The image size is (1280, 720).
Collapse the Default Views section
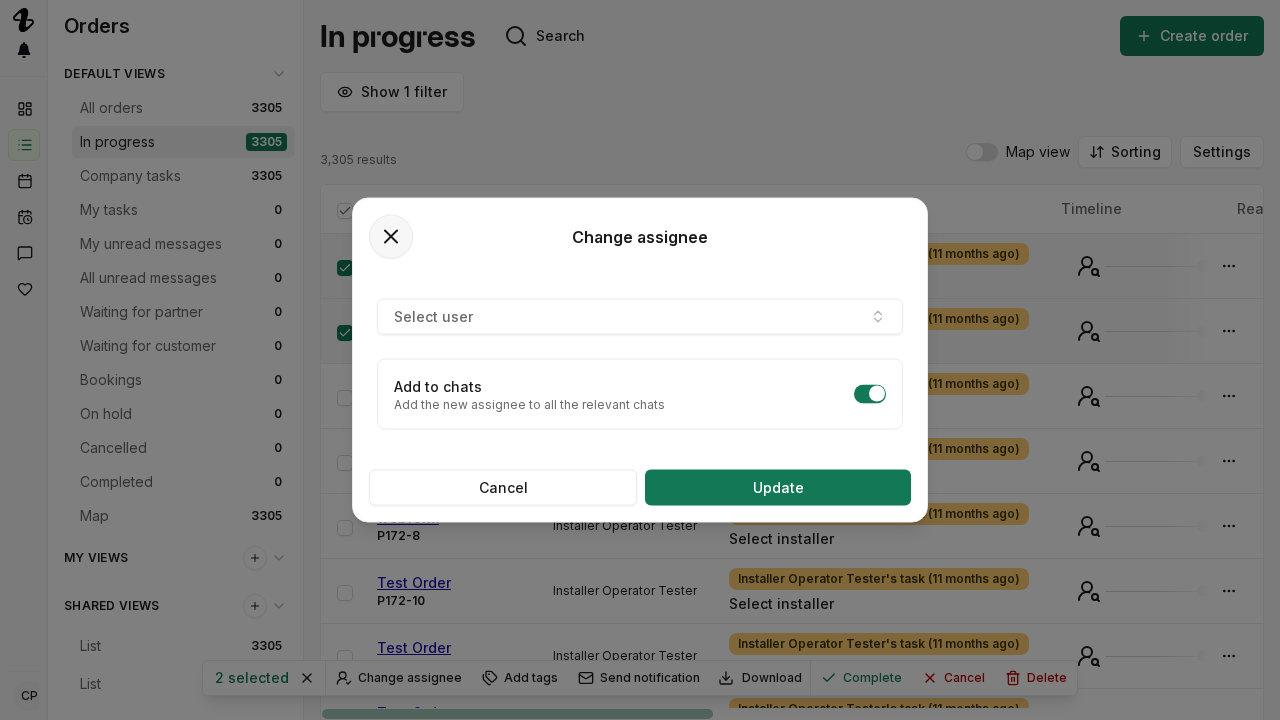point(279,74)
